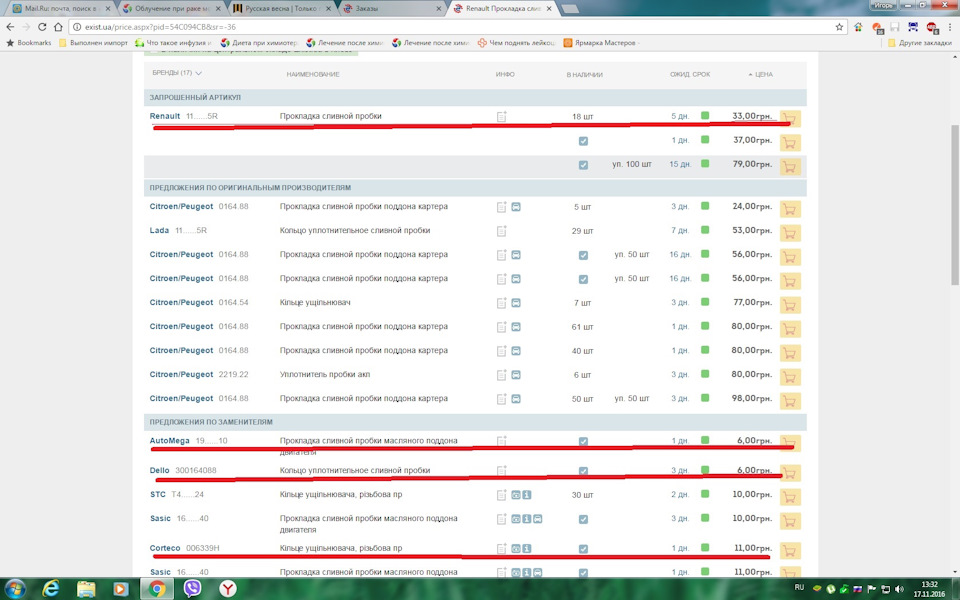Click green status indicator in Renault row

(x=705, y=115)
